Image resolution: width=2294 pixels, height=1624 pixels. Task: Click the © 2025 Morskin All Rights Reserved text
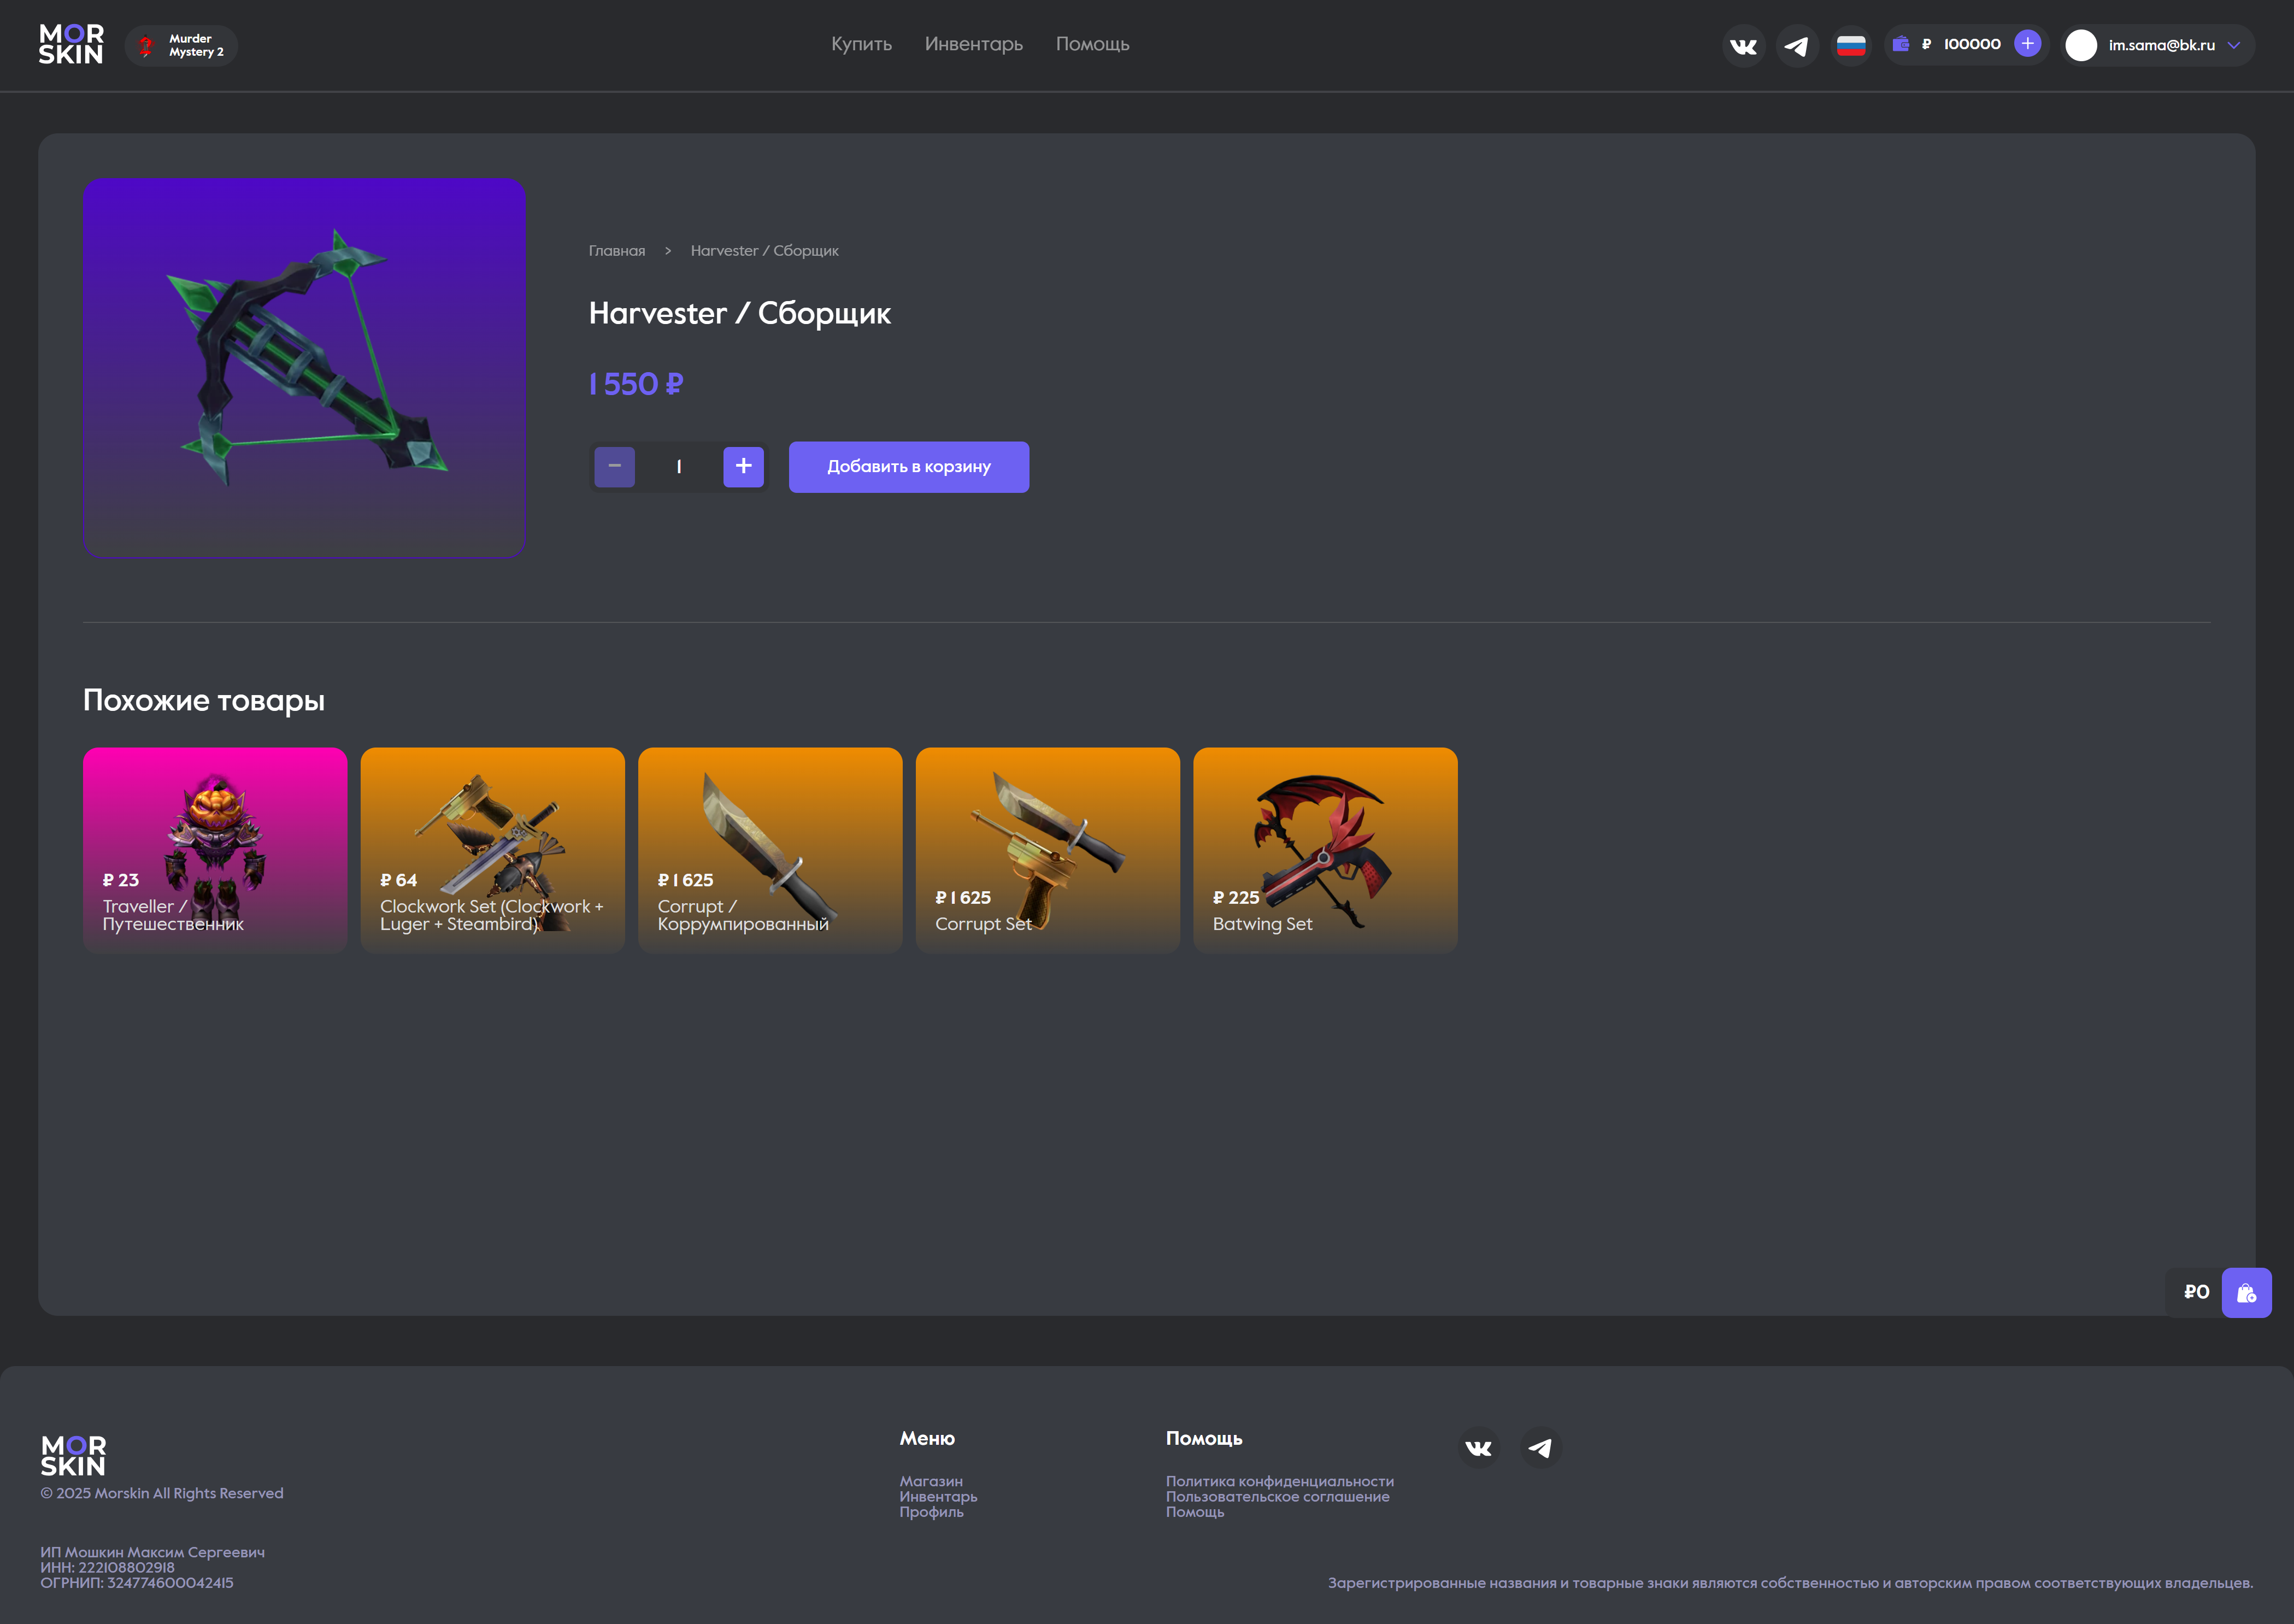pos(162,1493)
